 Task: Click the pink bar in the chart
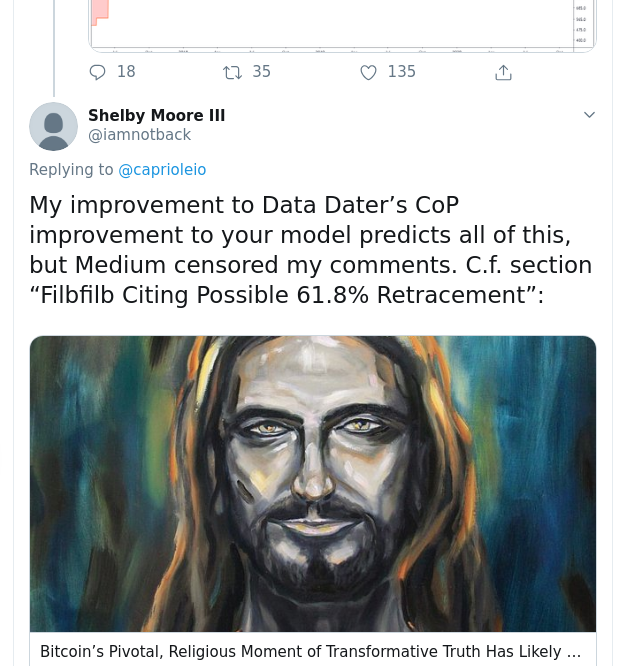click(x=100, y=13)
